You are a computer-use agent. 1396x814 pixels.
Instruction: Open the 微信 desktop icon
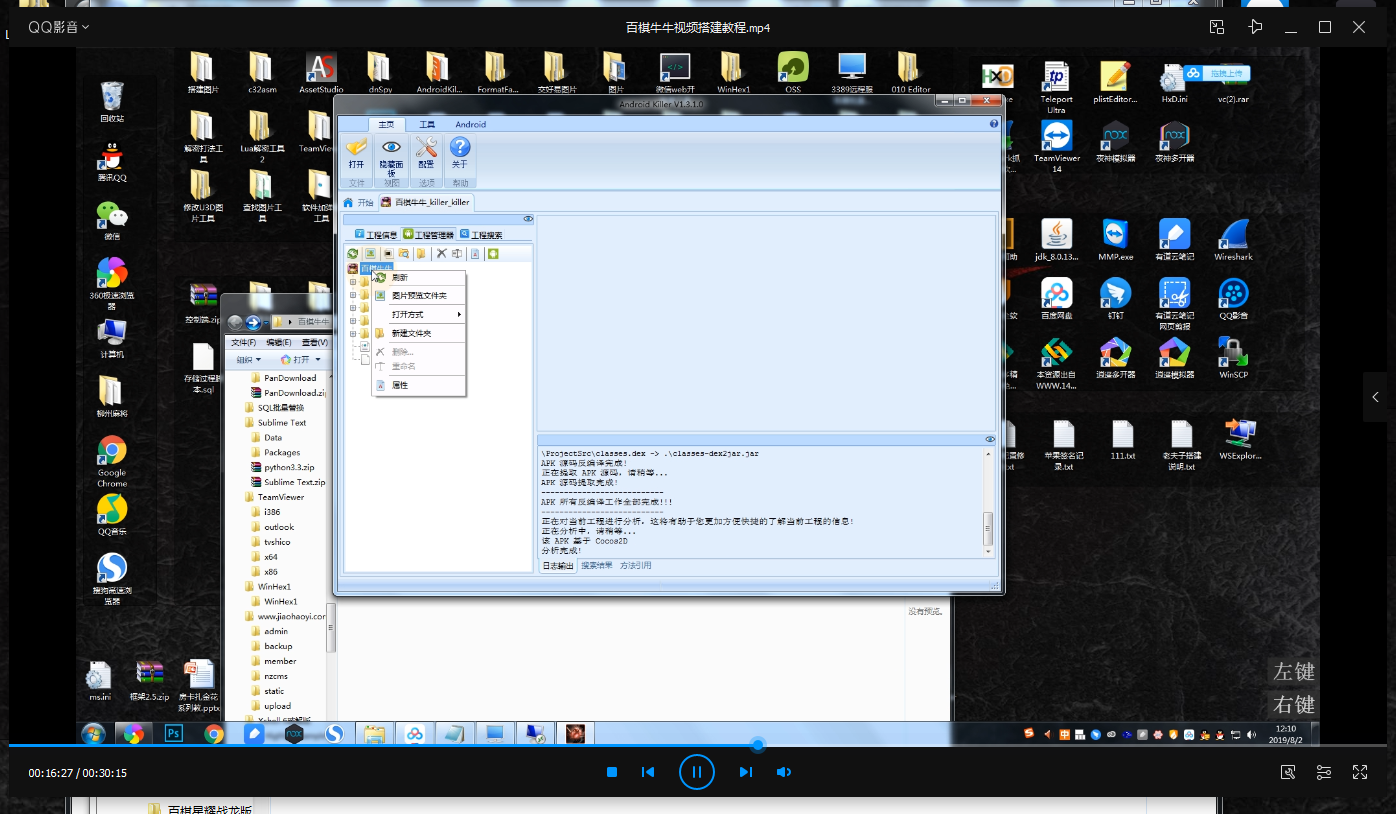click(x=112, y=220)
